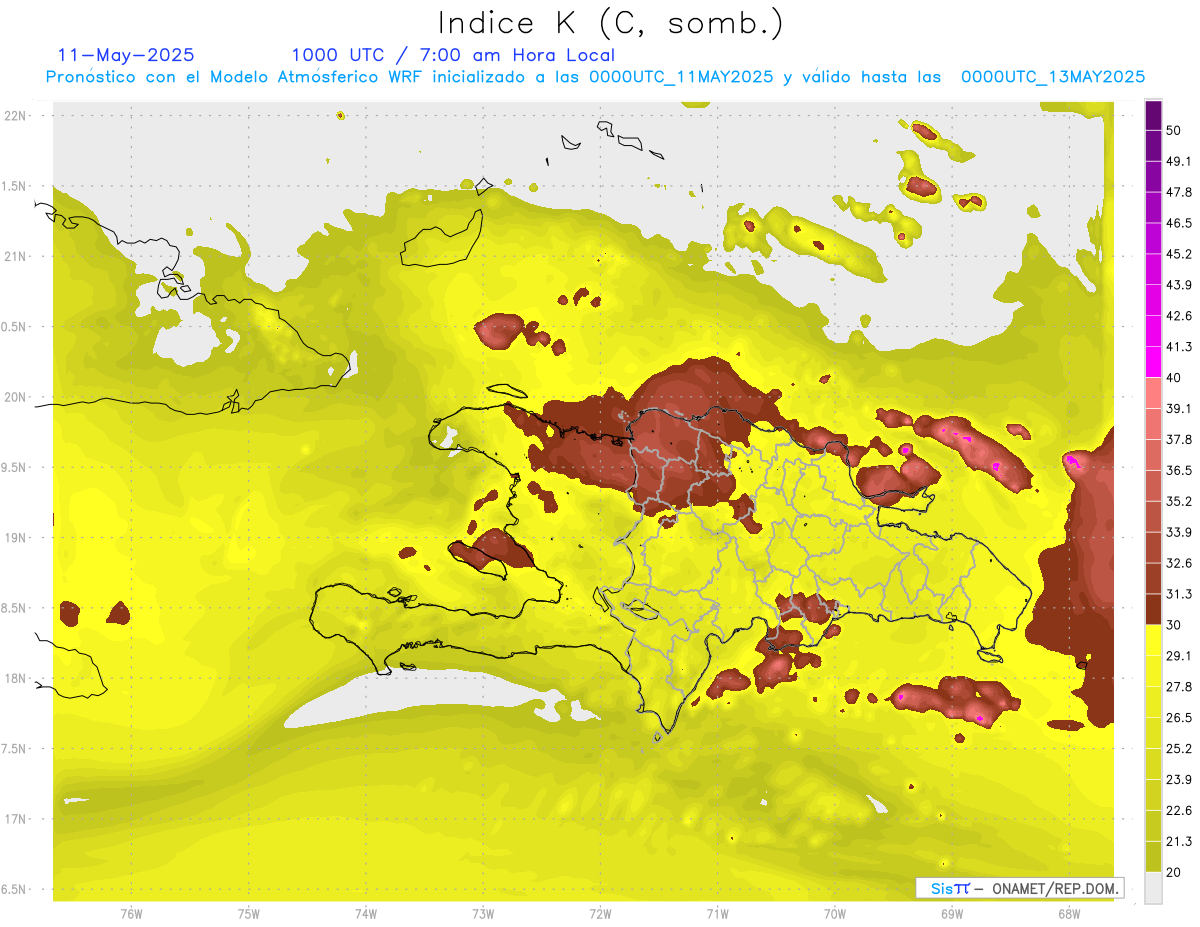Click the colorbar value "32.6"
Viewport: 1200px width, 927px height.
tap(1179, 563)
